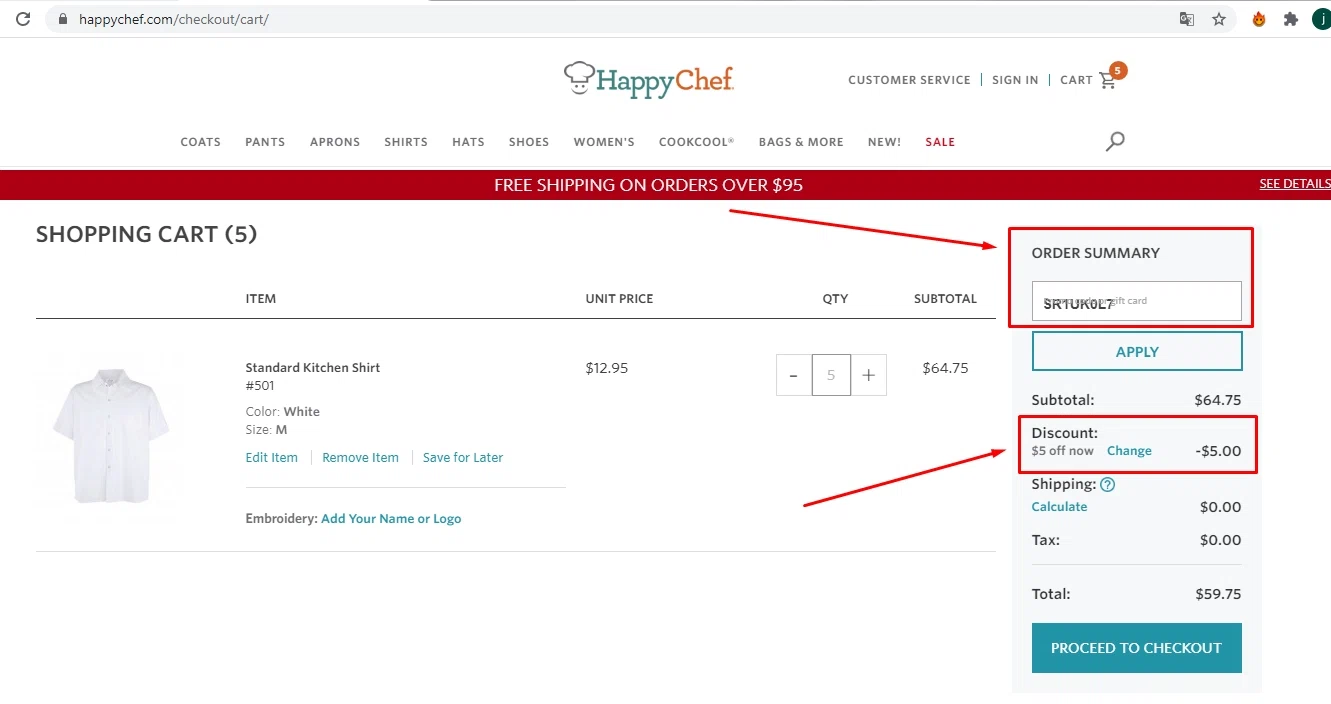Open the magnifier search icon

click(x=1115, y=142)
